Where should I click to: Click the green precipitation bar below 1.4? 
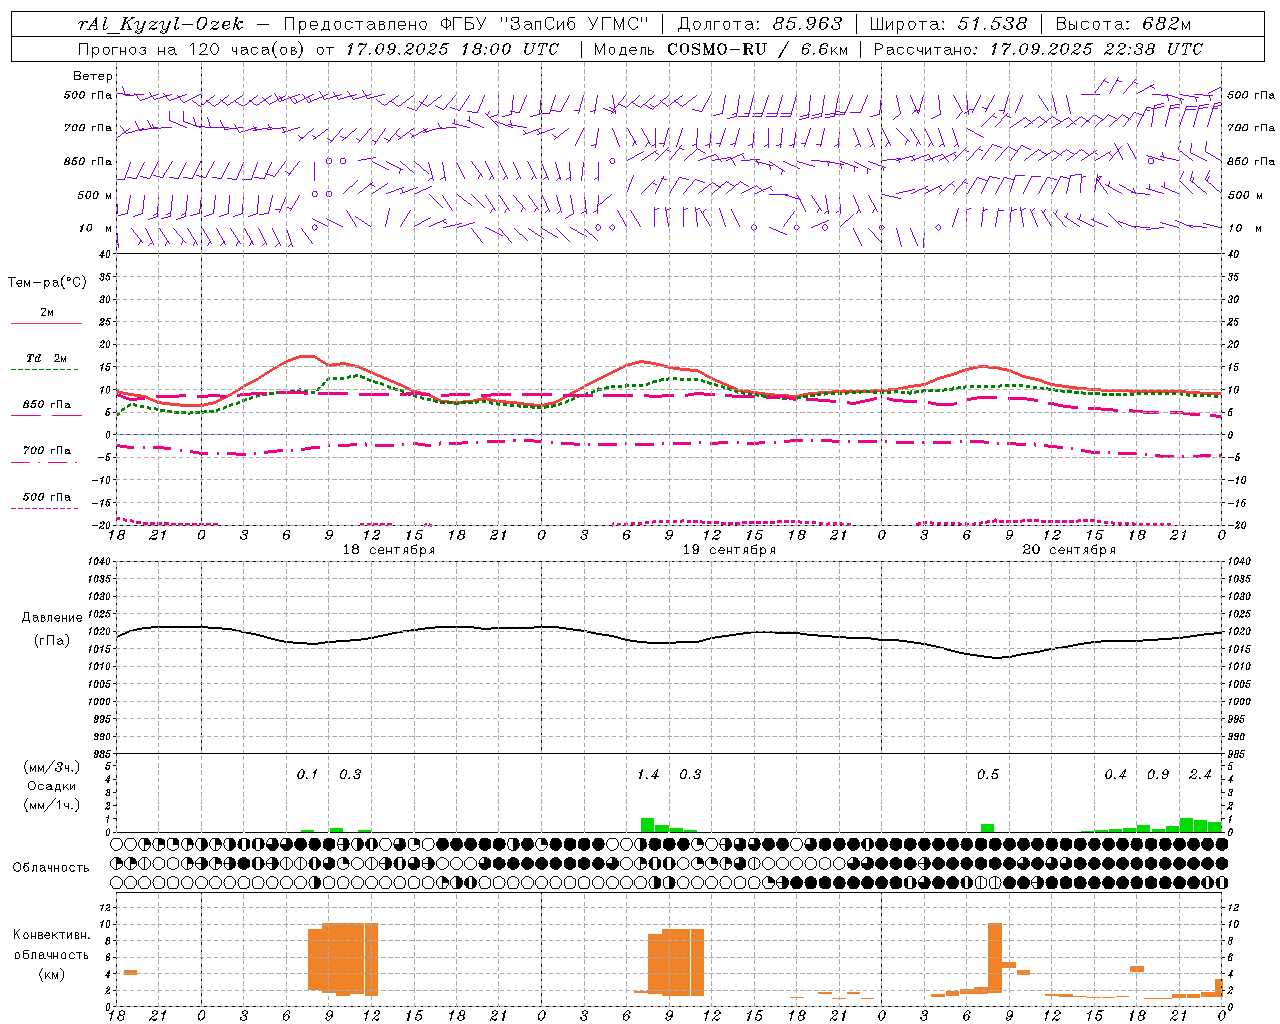point(647,825)
